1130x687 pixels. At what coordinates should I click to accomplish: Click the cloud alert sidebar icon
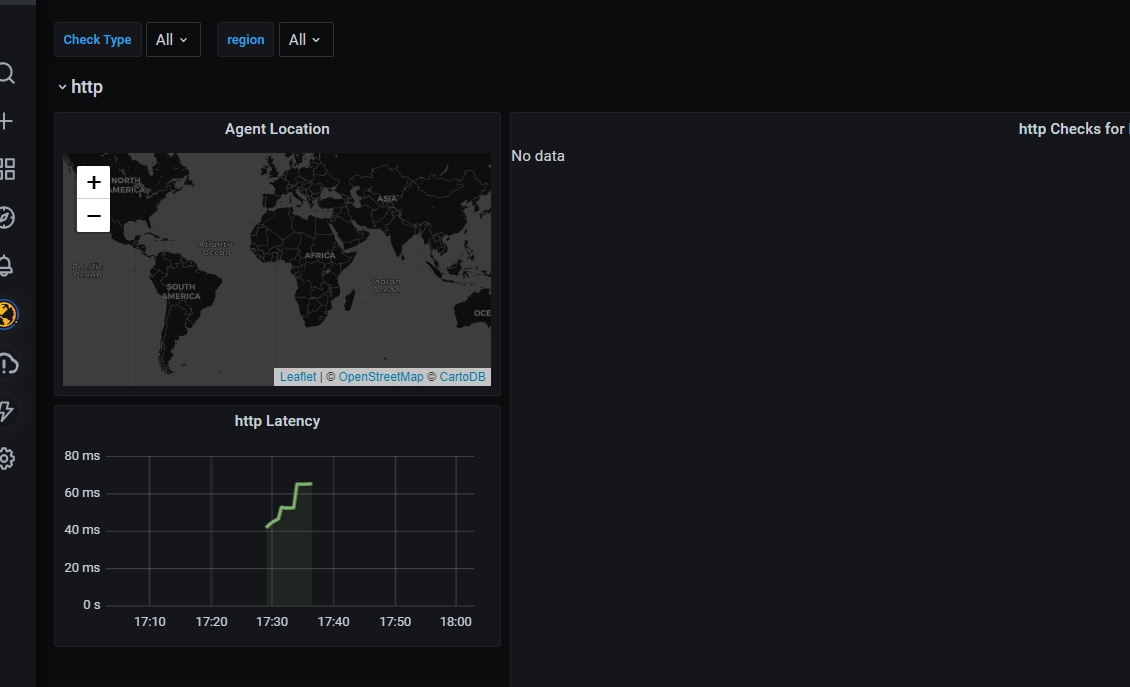click(9, 363)
